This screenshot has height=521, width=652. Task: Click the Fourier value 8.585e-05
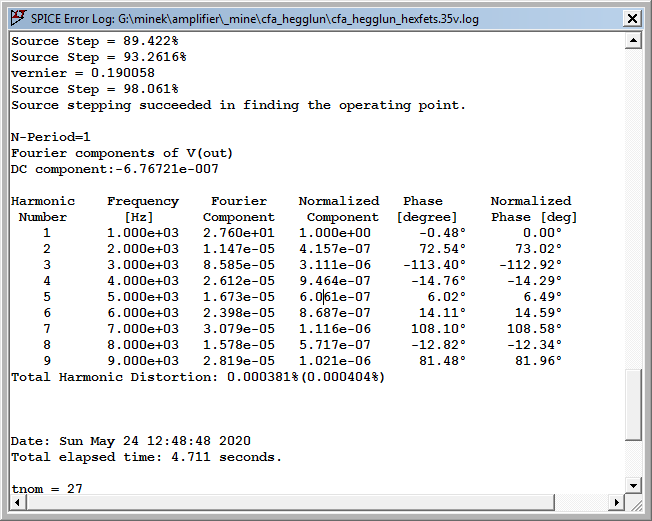tap(239, 265)
